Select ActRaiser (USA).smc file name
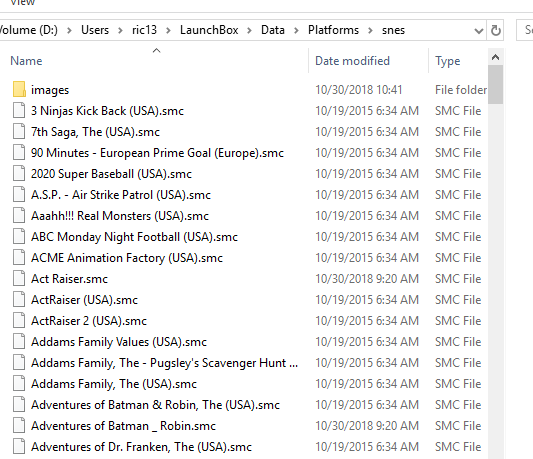The height and width of the screenshot is (459, 533). point(84,300)
